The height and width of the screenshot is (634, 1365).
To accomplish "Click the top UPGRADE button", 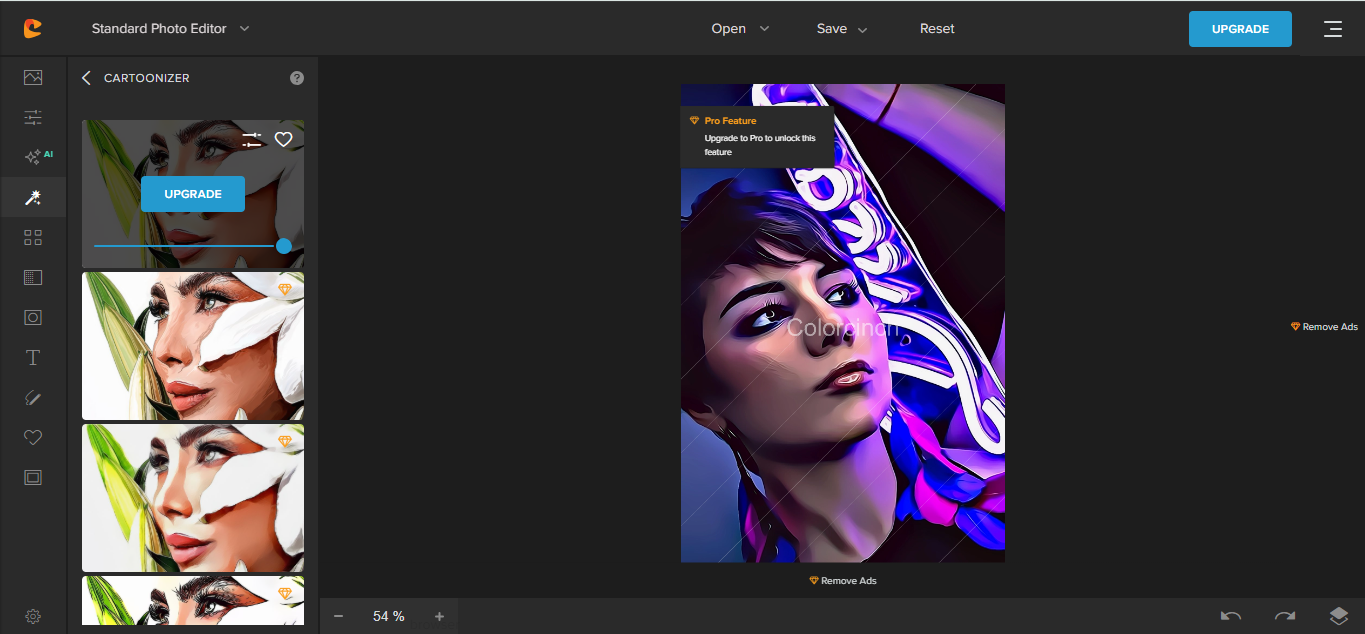I will [x=1240, y=29].
